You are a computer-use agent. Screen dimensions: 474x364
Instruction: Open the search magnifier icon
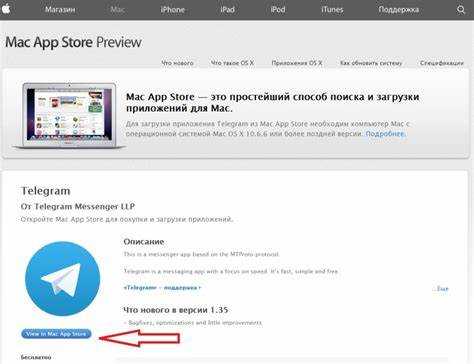tap(461, 10)
